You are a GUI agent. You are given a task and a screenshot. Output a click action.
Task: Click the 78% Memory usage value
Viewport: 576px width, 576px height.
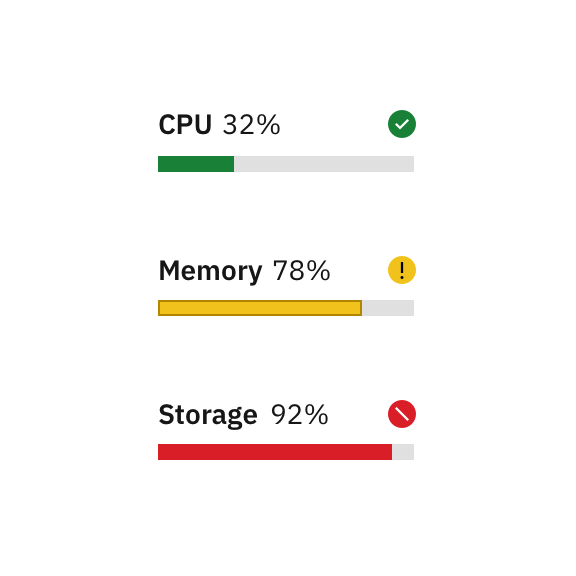tap(302, 271)
